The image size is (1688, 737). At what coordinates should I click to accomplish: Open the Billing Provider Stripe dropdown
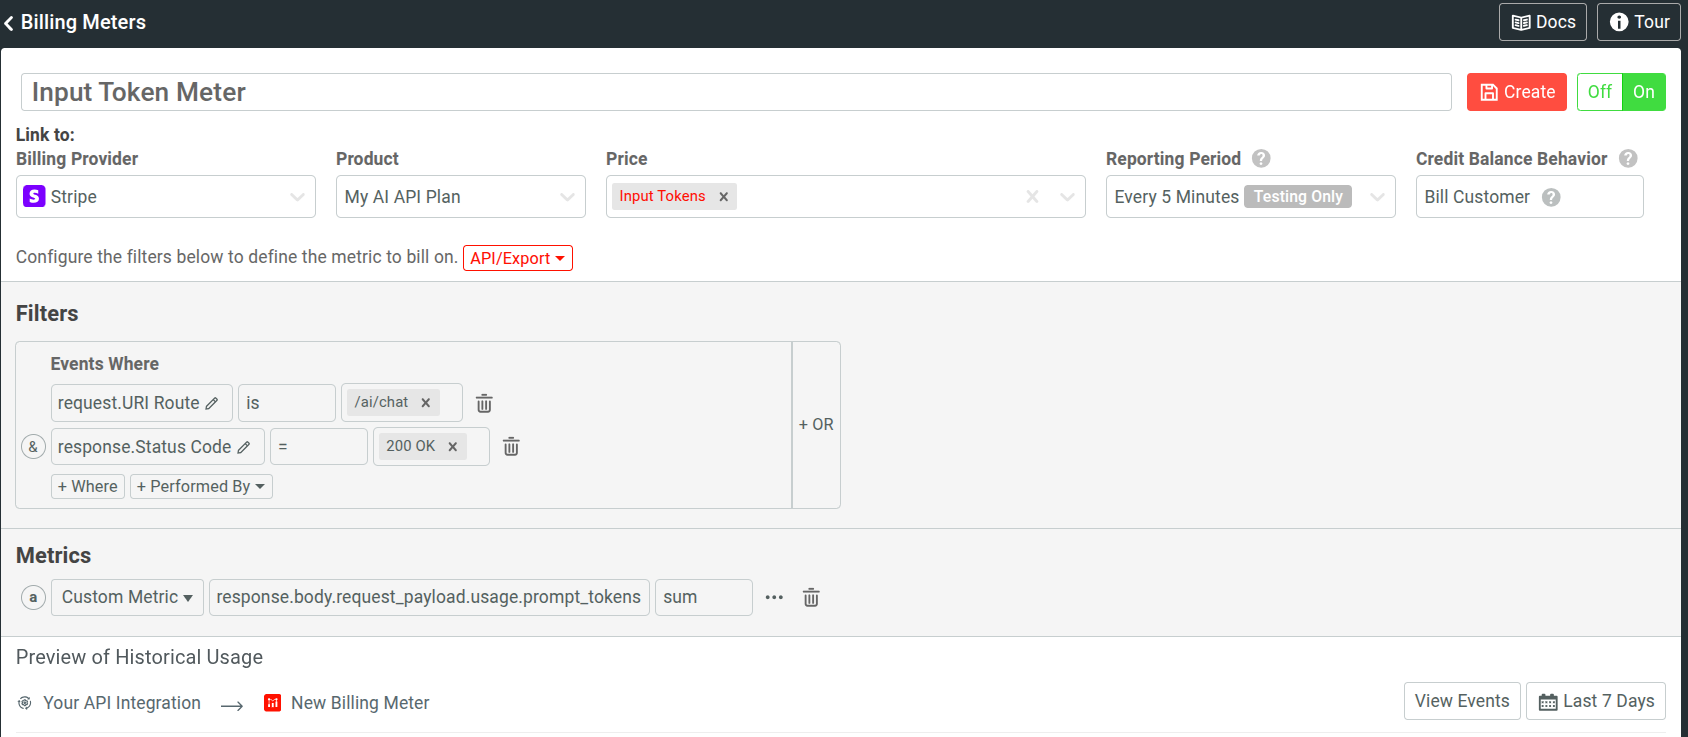[166, 197]
